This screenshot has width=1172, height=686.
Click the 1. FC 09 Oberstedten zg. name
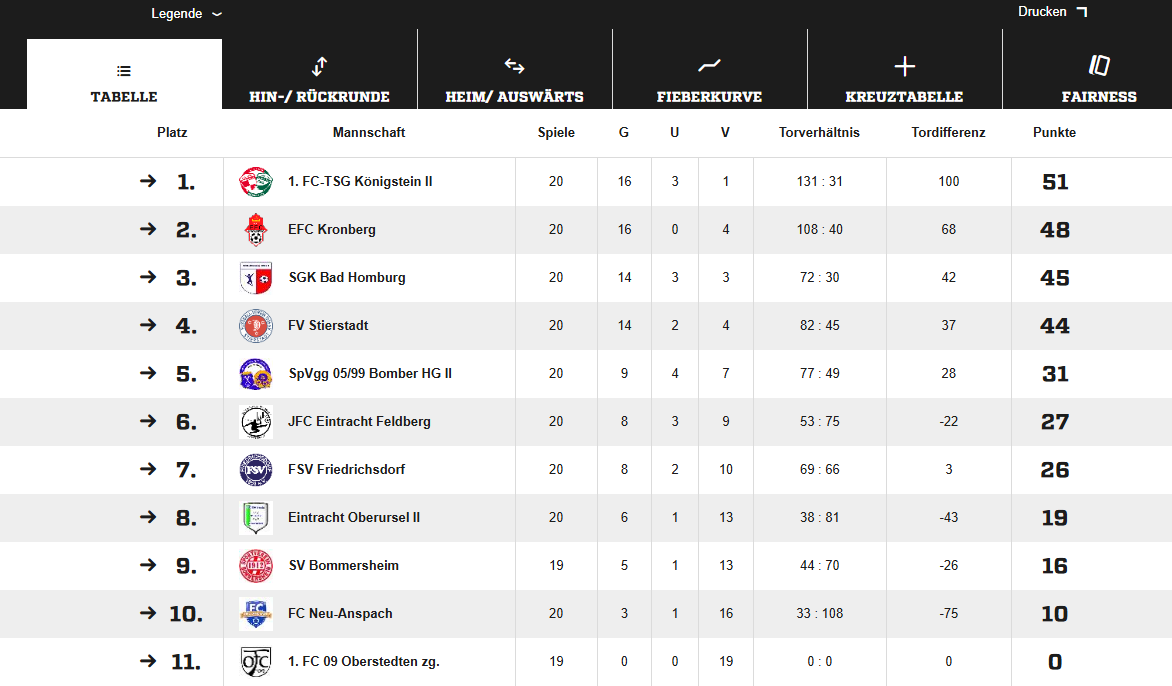364,662
